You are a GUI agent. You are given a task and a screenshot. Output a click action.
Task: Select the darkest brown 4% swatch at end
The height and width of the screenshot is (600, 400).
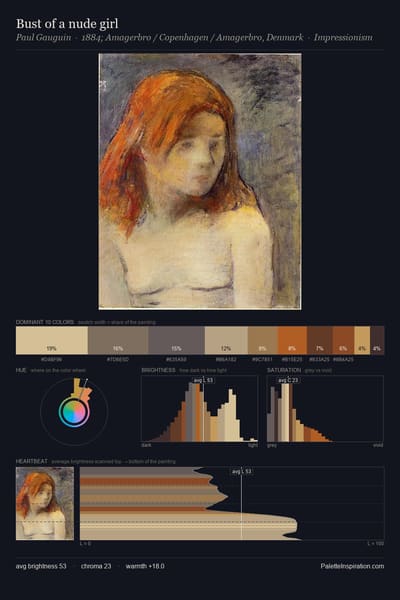377,340
